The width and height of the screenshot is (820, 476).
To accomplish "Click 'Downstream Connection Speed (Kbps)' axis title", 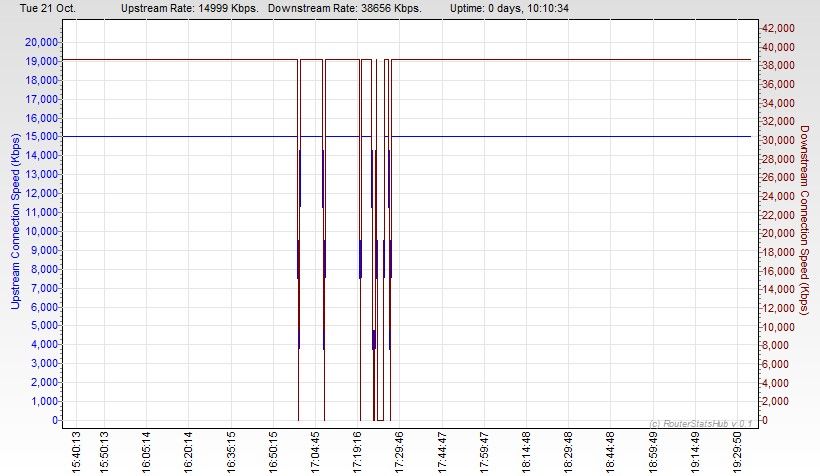I will pos(804,220).
